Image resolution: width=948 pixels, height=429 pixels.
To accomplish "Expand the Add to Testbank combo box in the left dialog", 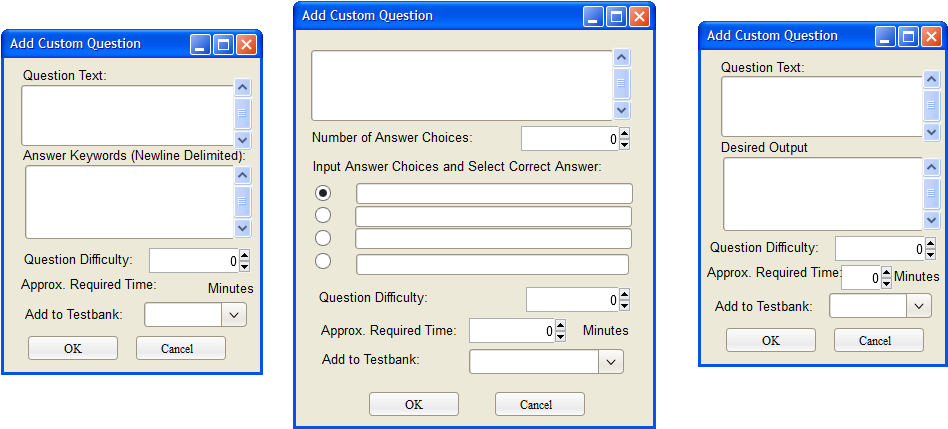I will click(234, 315).
